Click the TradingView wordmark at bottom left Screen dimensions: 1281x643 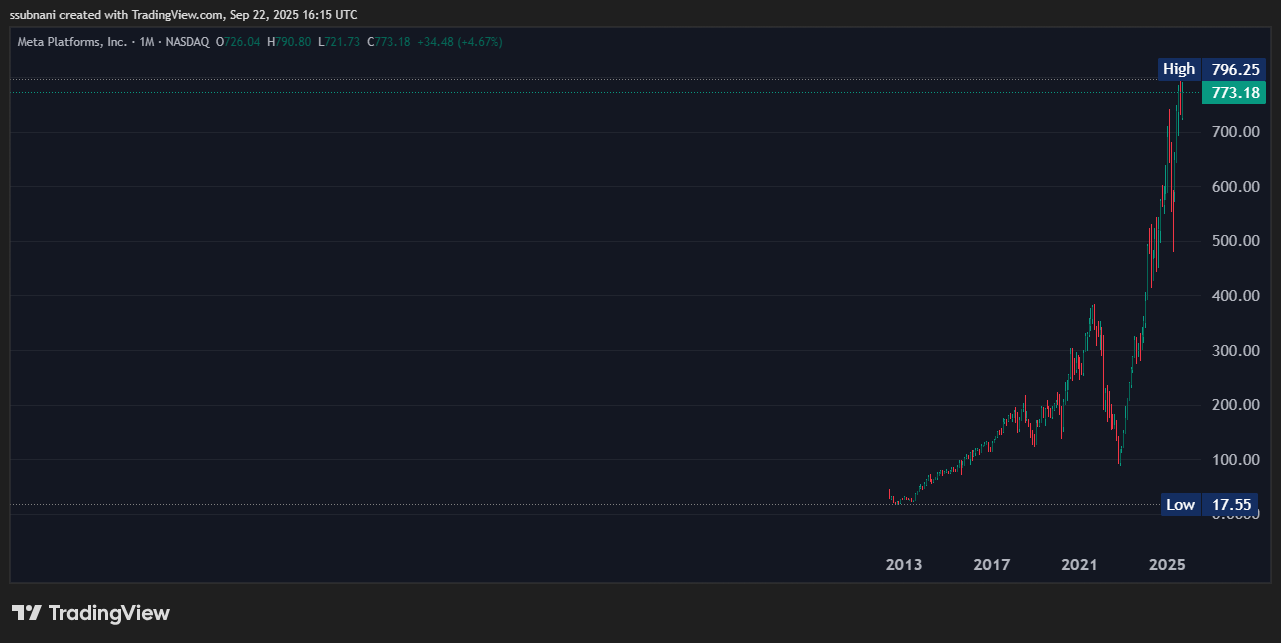click(x=110, y=612)
